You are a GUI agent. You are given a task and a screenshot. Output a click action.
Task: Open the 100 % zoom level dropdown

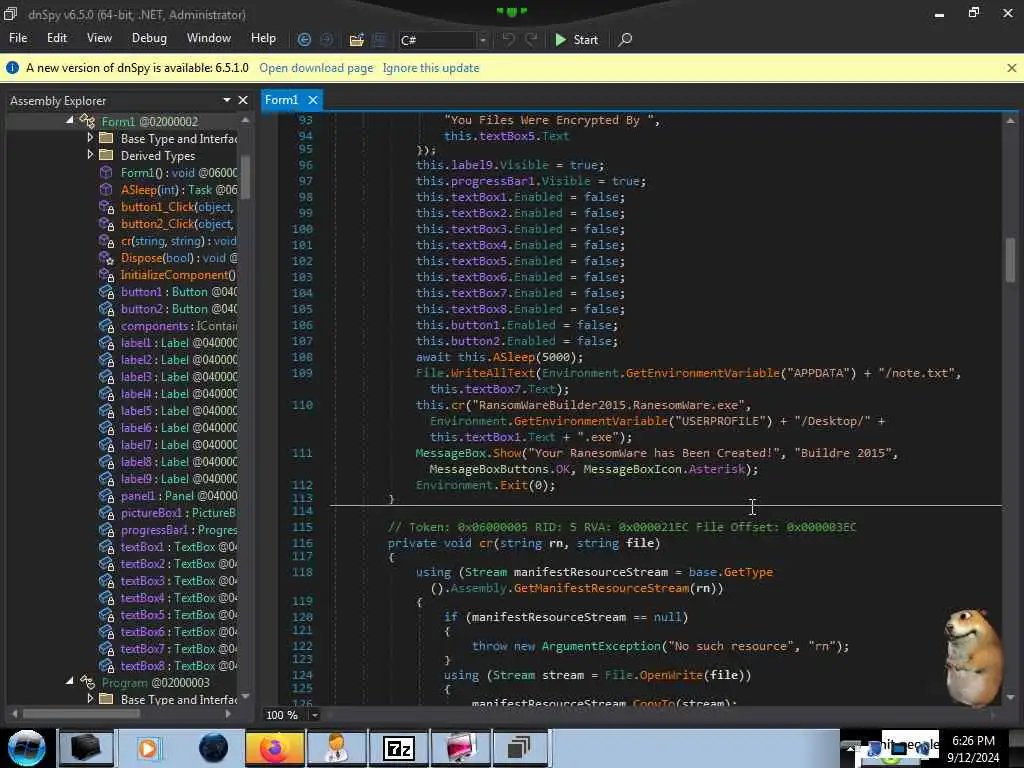point(315,715)
